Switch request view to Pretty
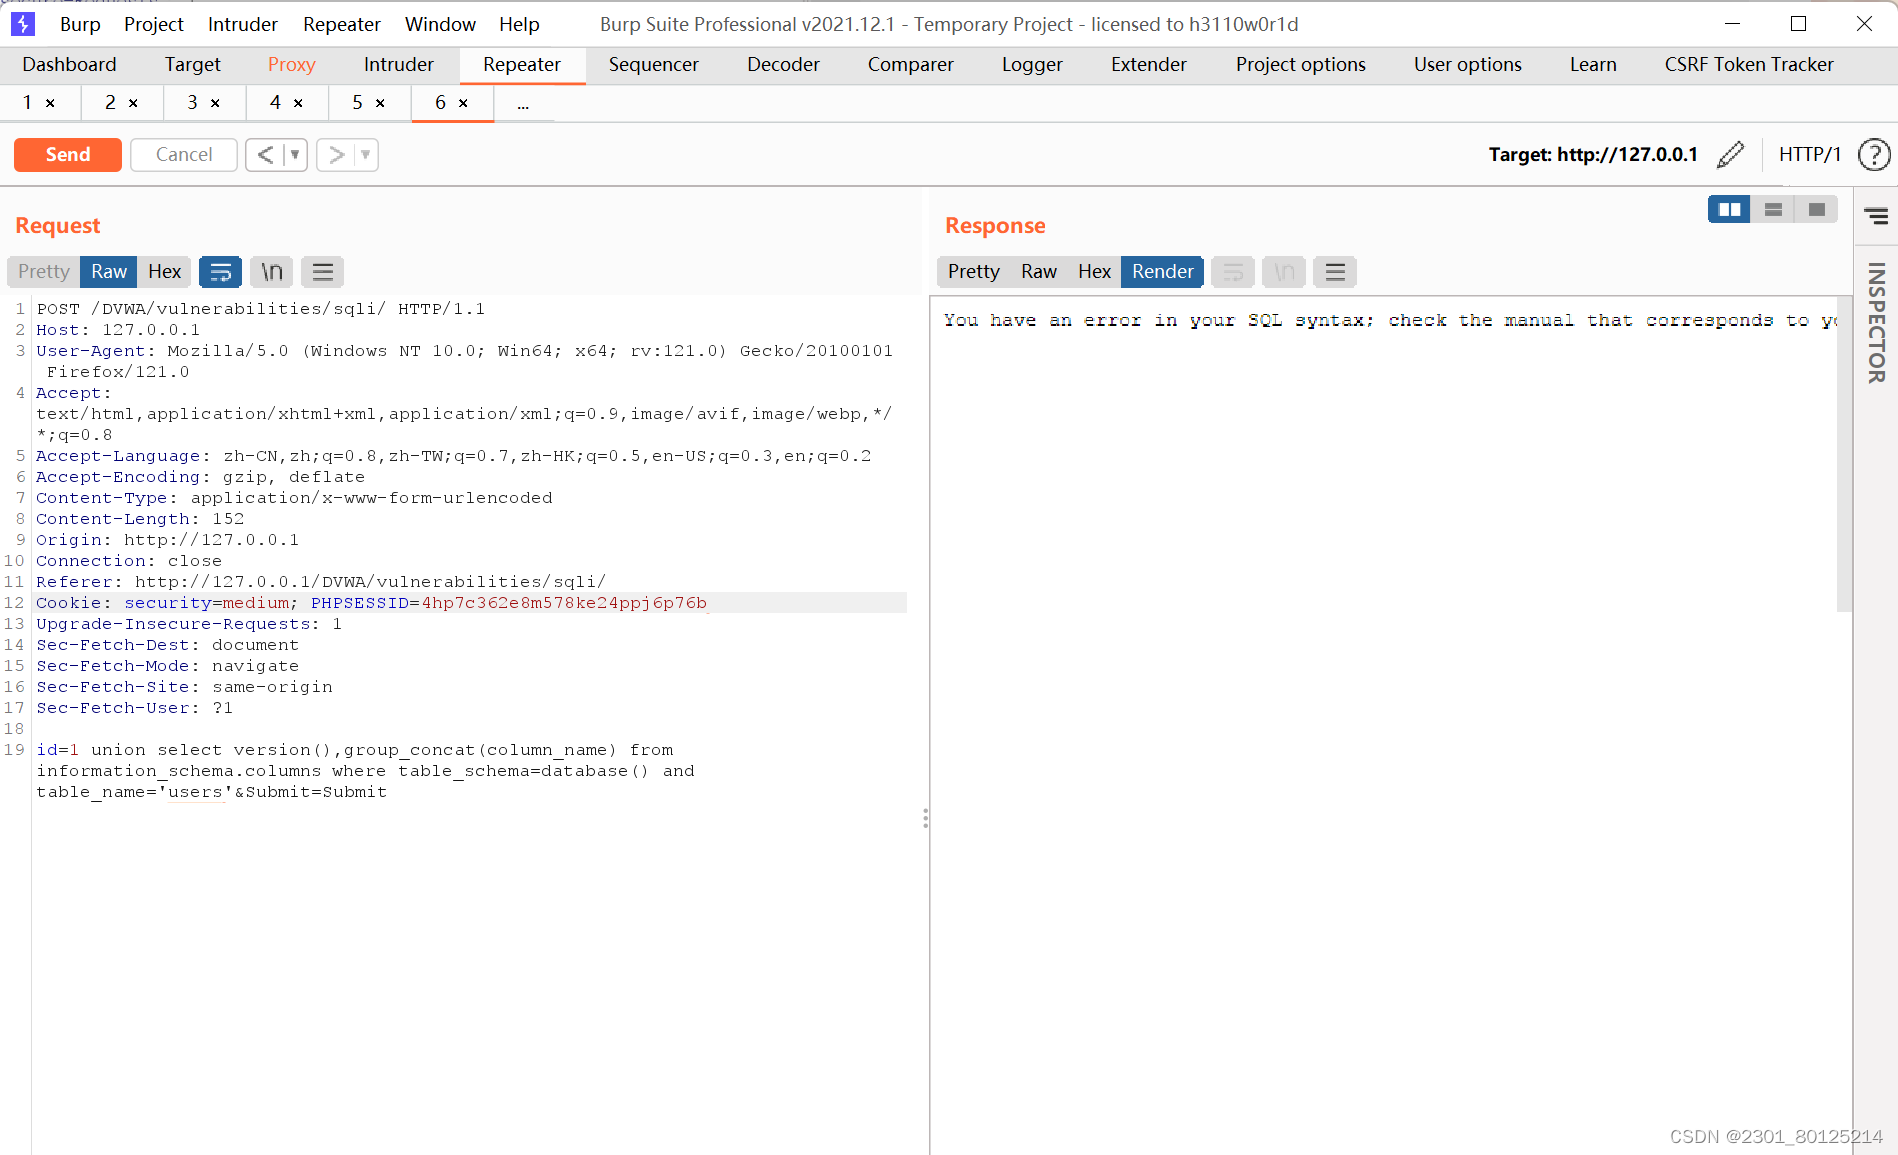The width and height of the screenshot is (1898, 1155). (44, 272)
